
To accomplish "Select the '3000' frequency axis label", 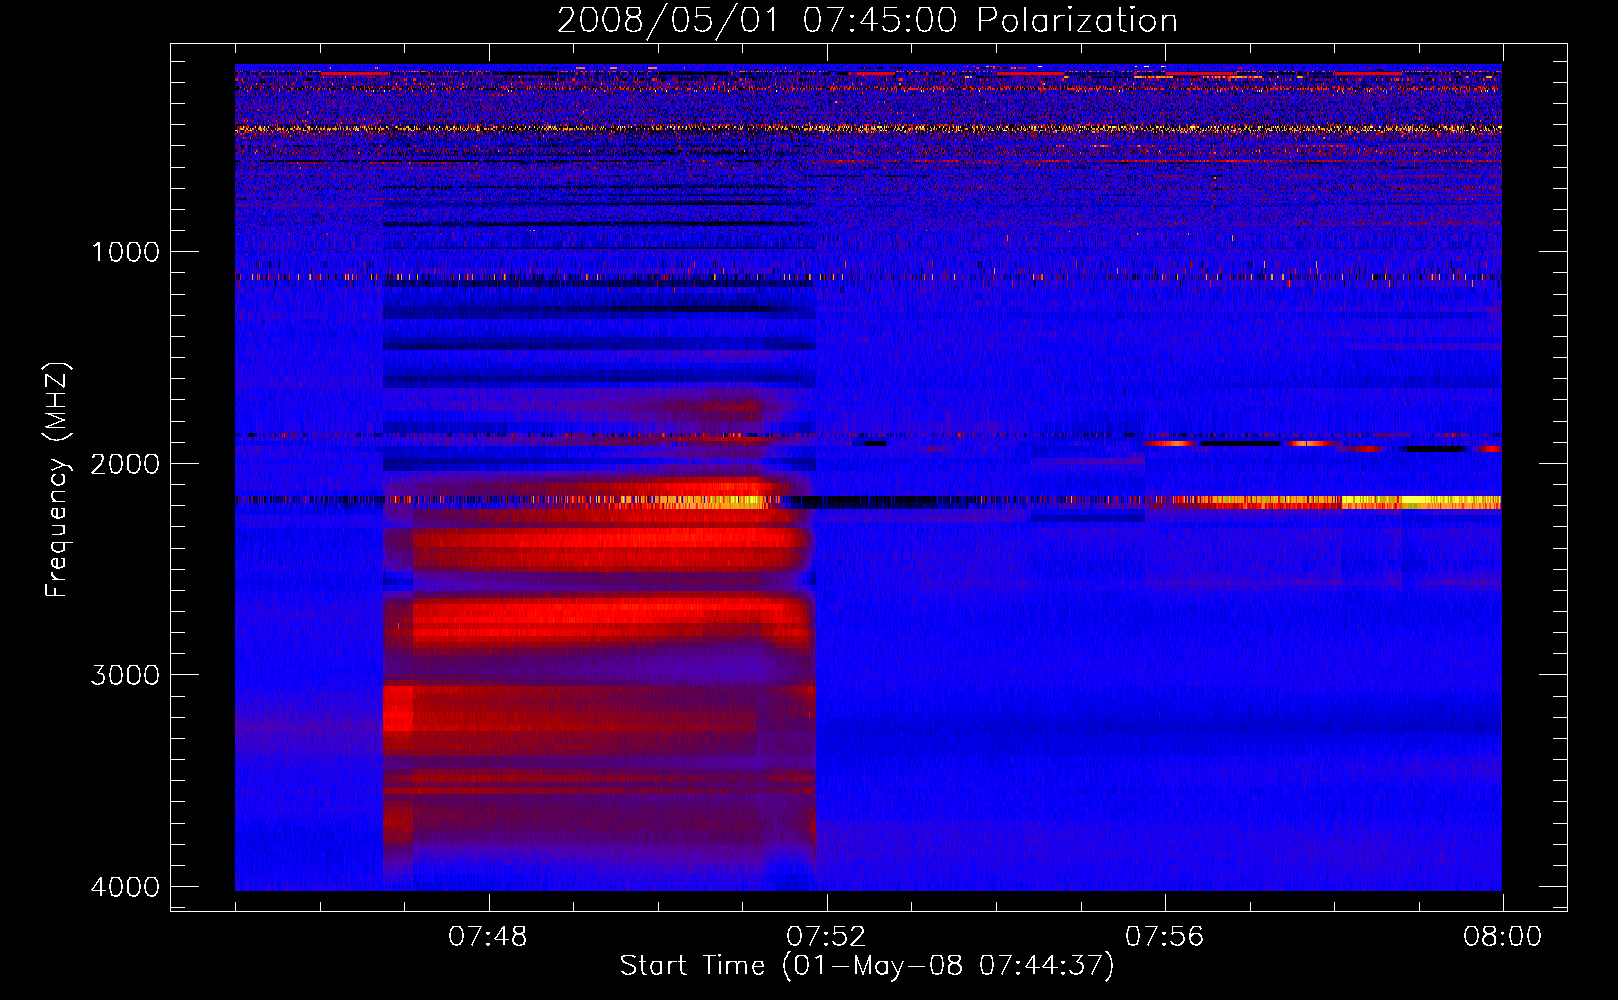I will pyautogui.click(x=125, y=675).
